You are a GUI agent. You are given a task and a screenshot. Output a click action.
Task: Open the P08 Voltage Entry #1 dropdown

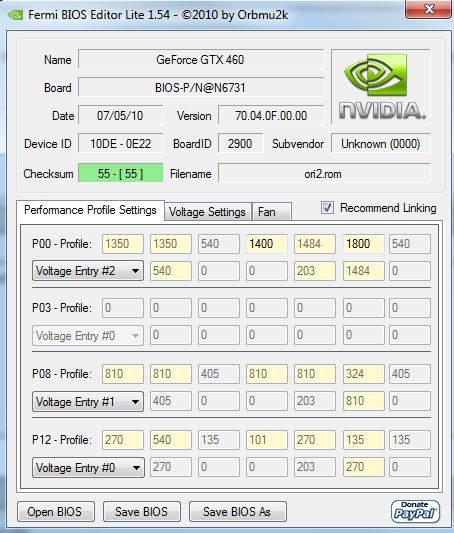click(88, 401)
